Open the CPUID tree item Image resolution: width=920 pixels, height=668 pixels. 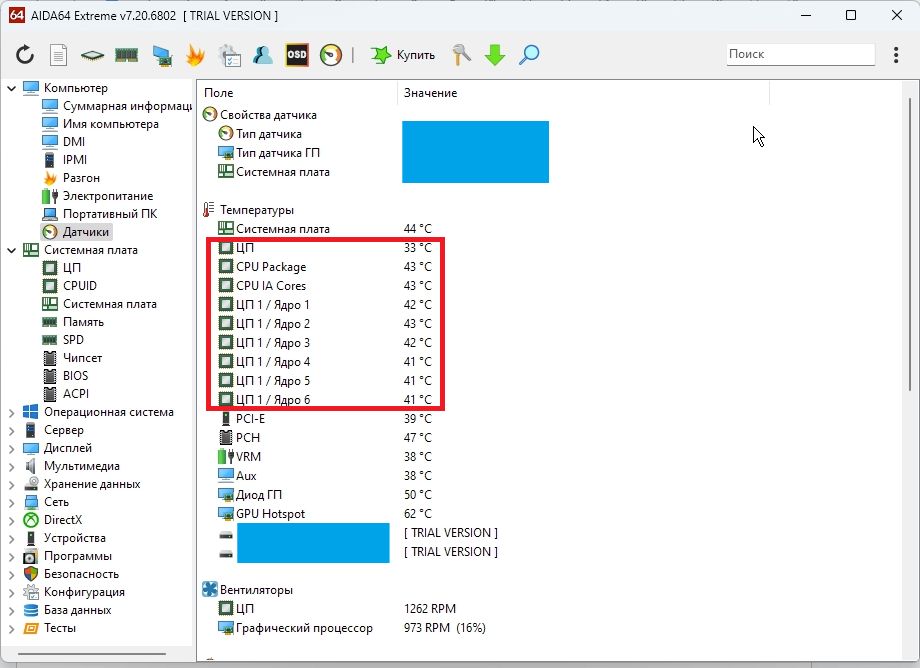80,286
